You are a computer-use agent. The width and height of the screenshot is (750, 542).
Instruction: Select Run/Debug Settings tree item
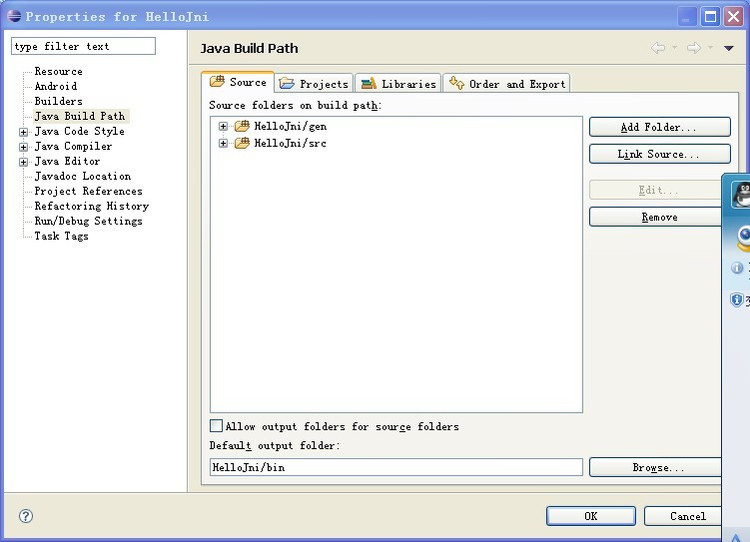(88, 221)
